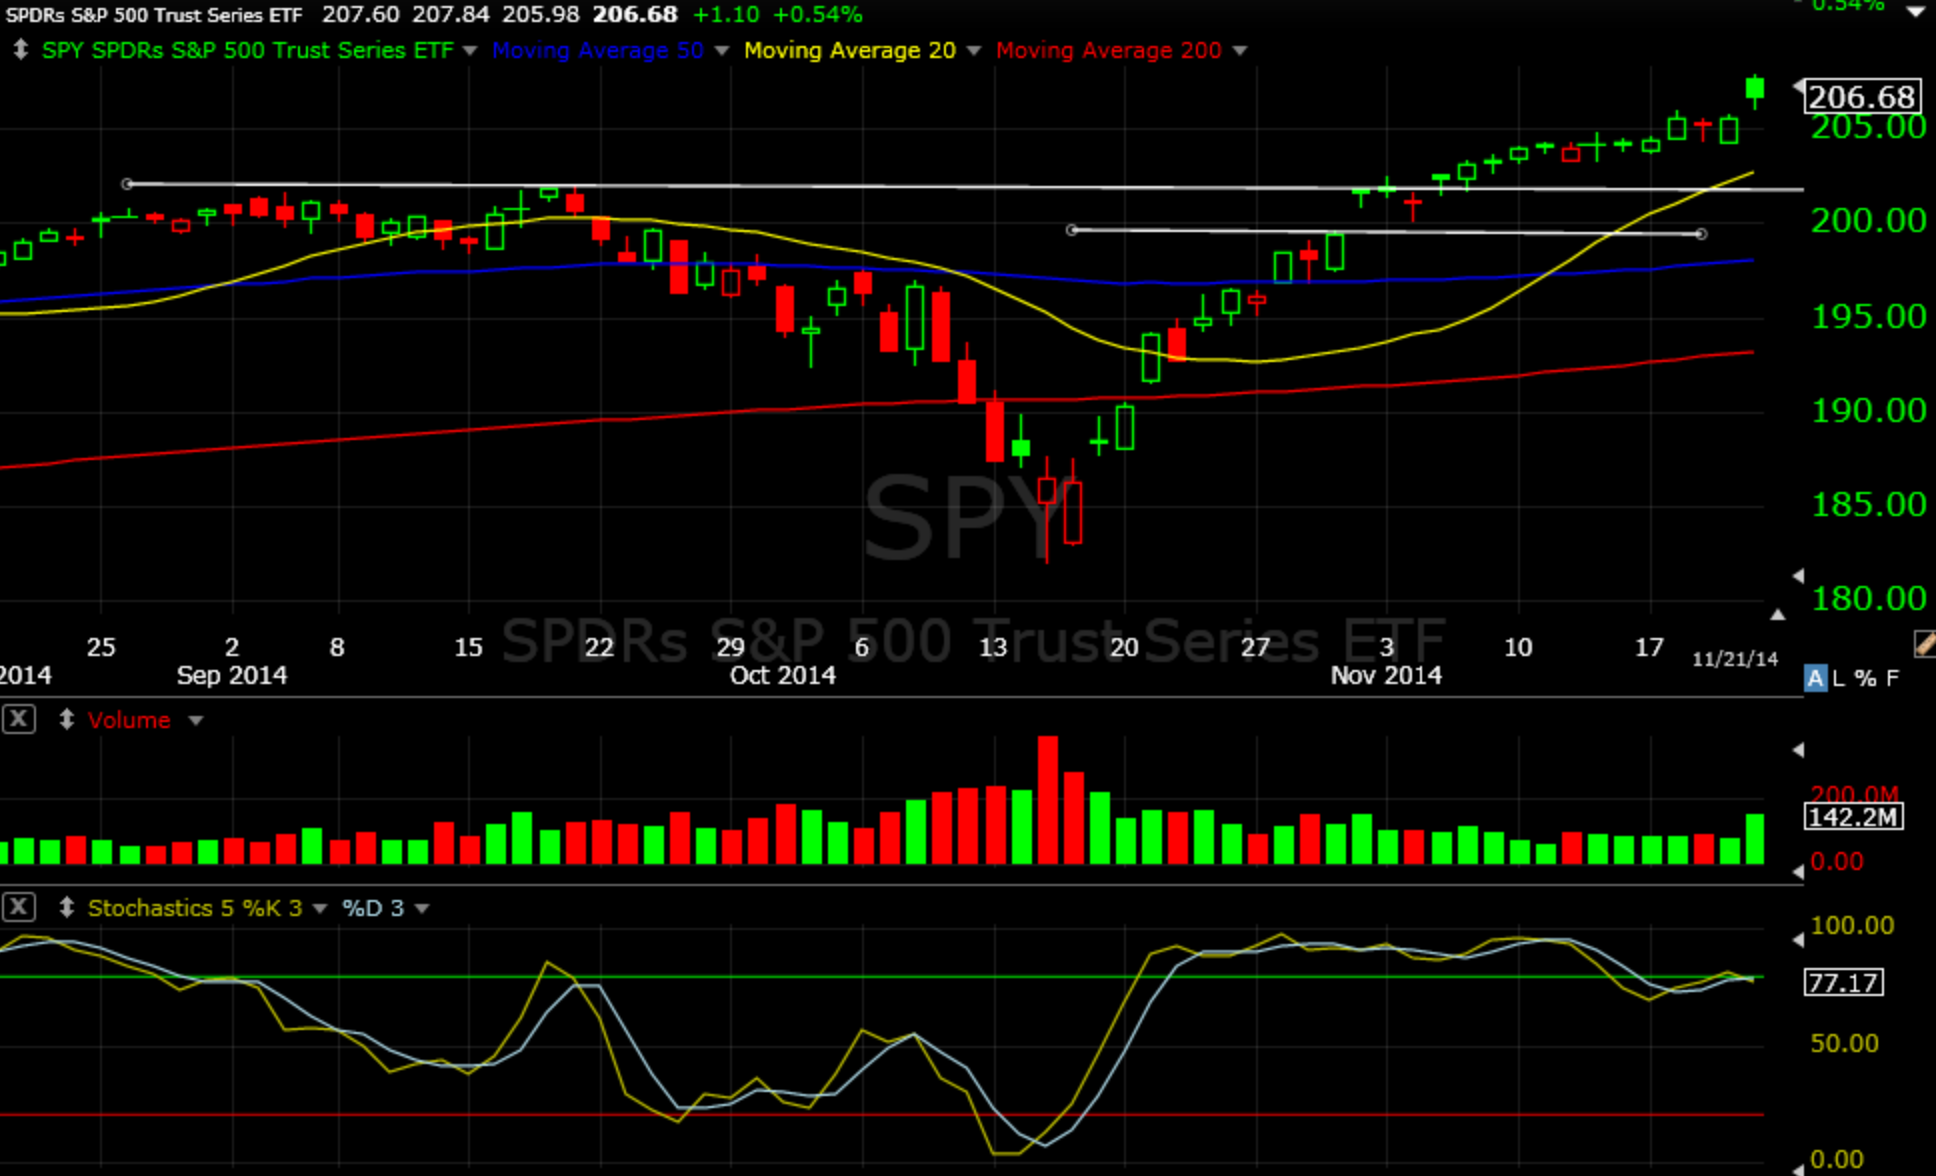Open the Volume settings dropdown arrow
Image resolution: width=1936 pixels, height=1176 pixels.
click(196, 720)
